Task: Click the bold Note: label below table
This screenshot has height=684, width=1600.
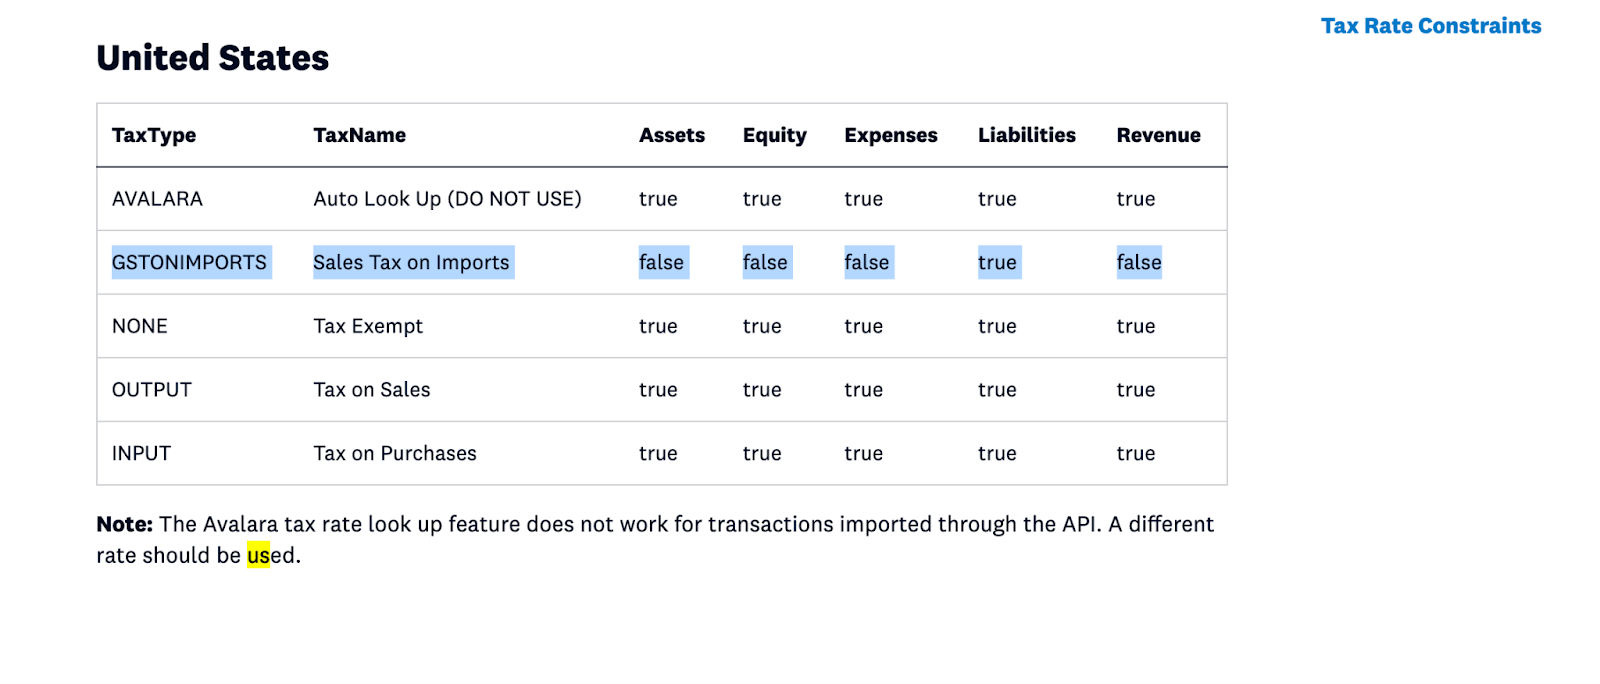Action: coord(124,524)
